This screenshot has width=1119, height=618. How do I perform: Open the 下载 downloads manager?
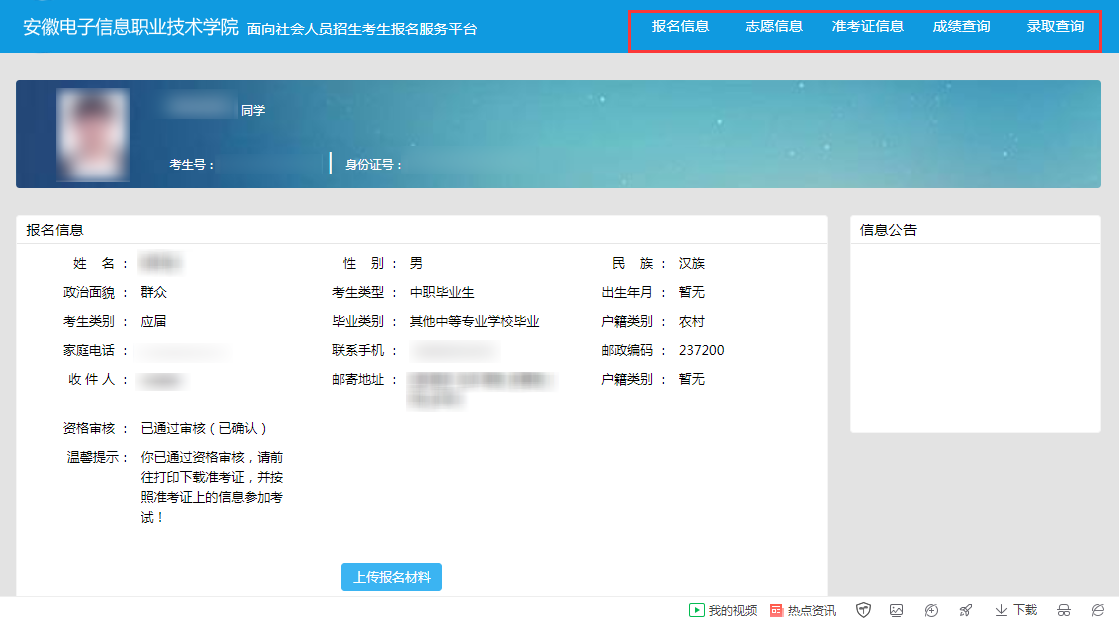coord(1016,610)
